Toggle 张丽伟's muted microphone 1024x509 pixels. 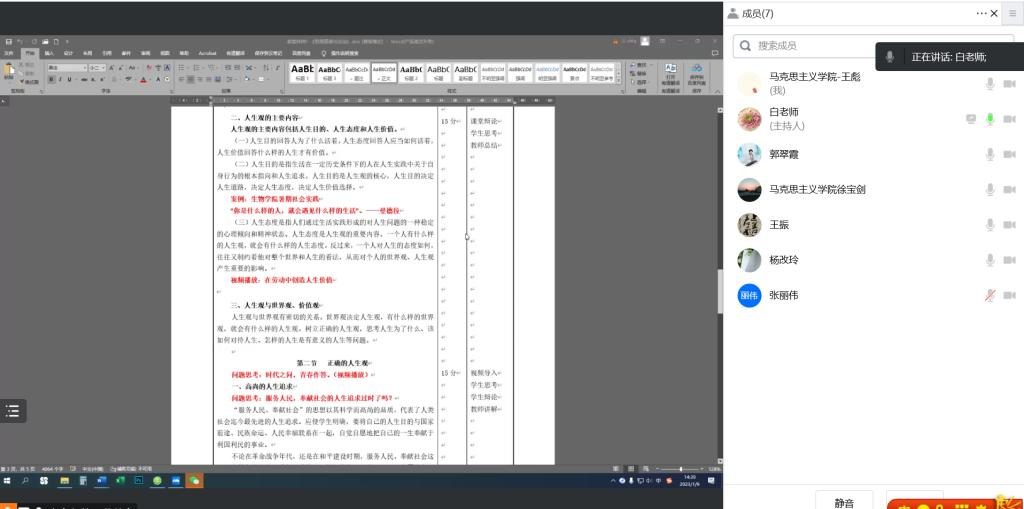tap(990, 296)
